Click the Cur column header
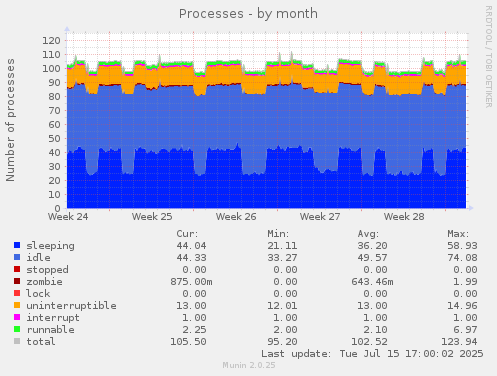Image resolution: width=497 pixels, height=376 pixels. click(x=187, y=234)
